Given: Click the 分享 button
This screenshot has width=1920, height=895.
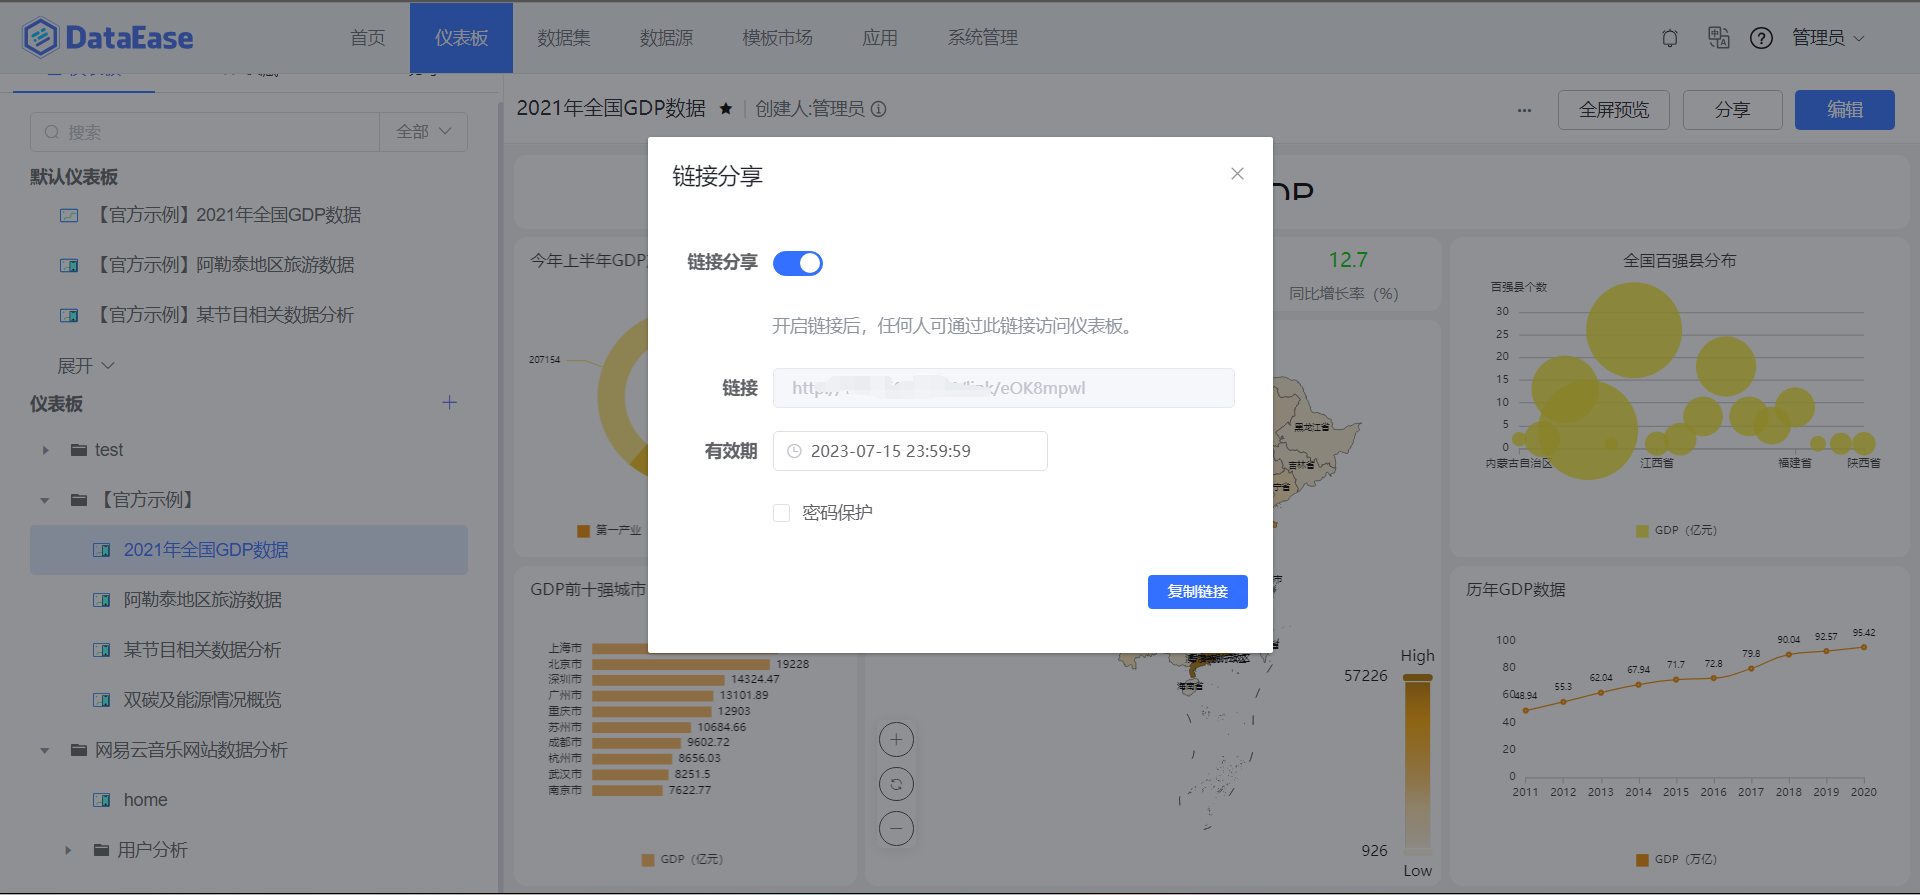Looking at the screenshot, I should click(x=1733, y=110).
